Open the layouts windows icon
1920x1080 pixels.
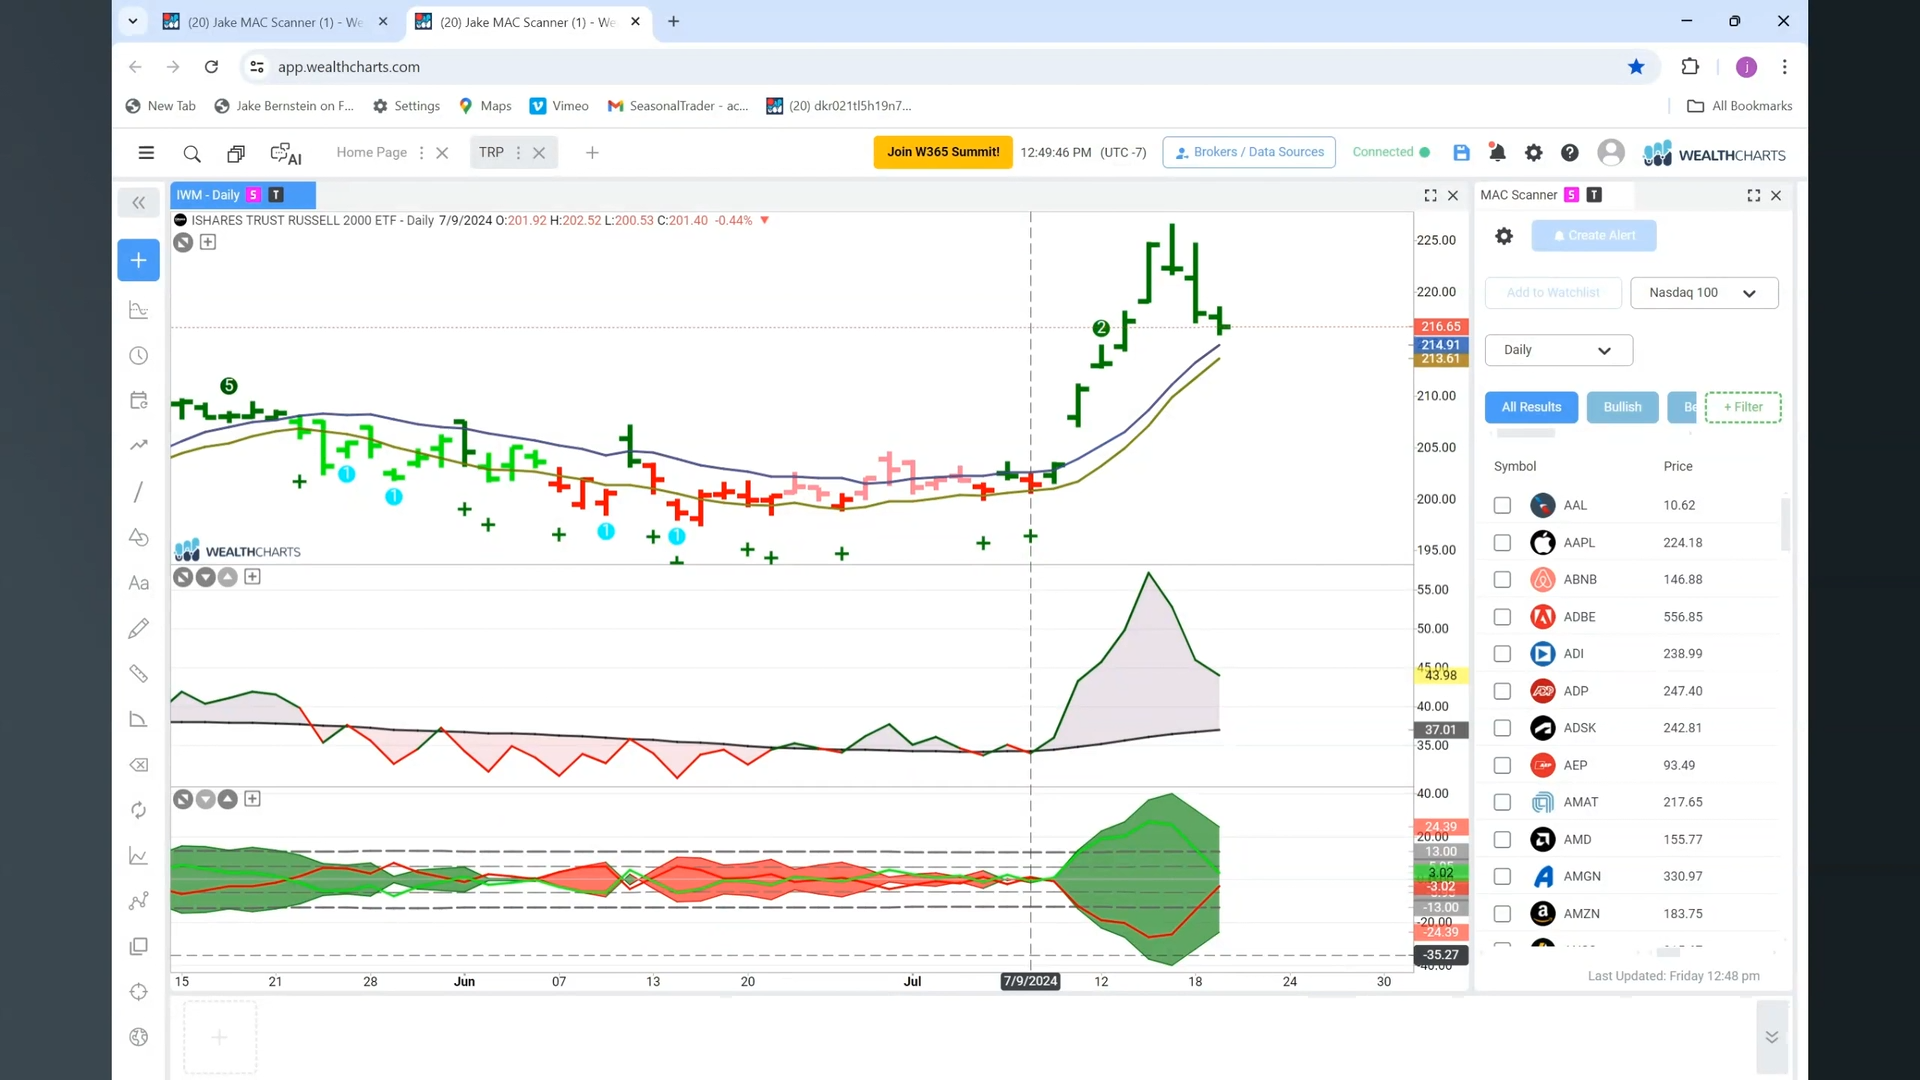pyautogui.click(x=236, y=153)
